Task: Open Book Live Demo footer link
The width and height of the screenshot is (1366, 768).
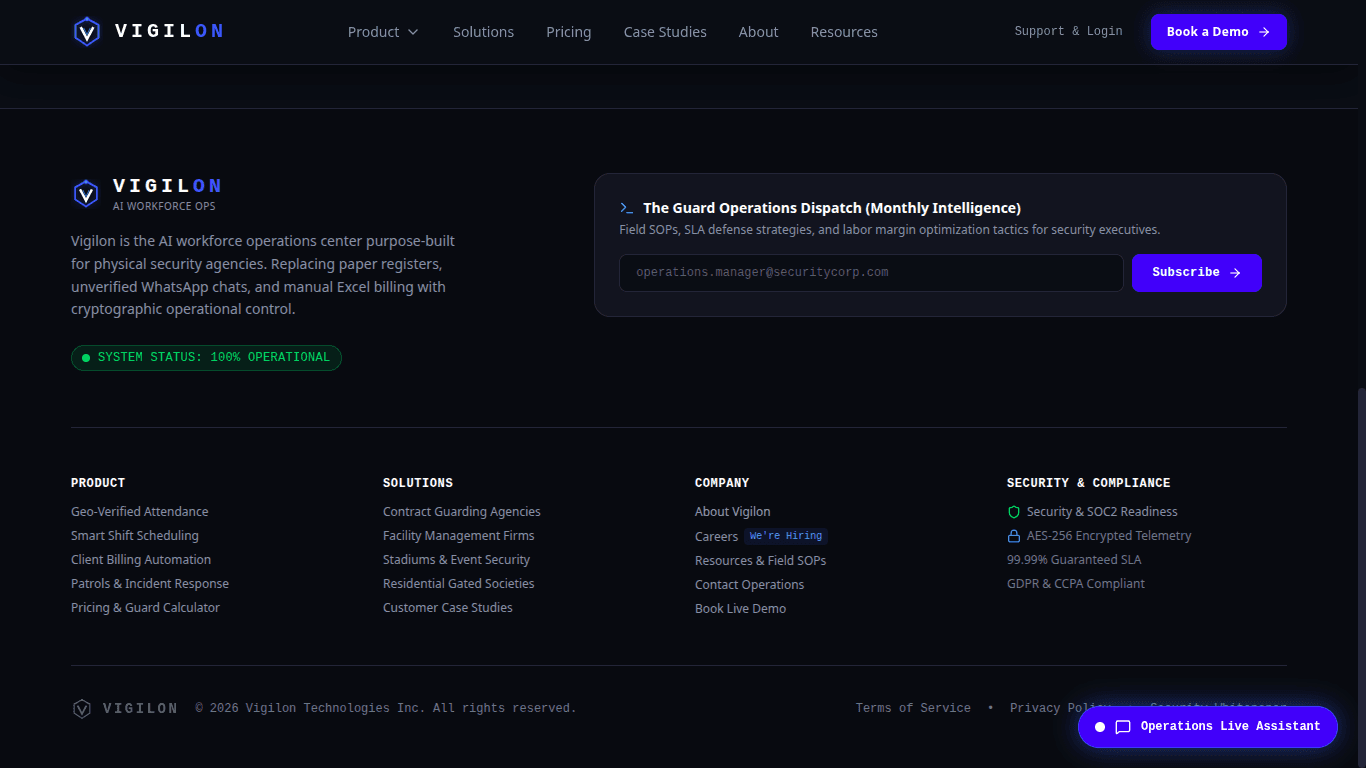Action: [741, 609]
